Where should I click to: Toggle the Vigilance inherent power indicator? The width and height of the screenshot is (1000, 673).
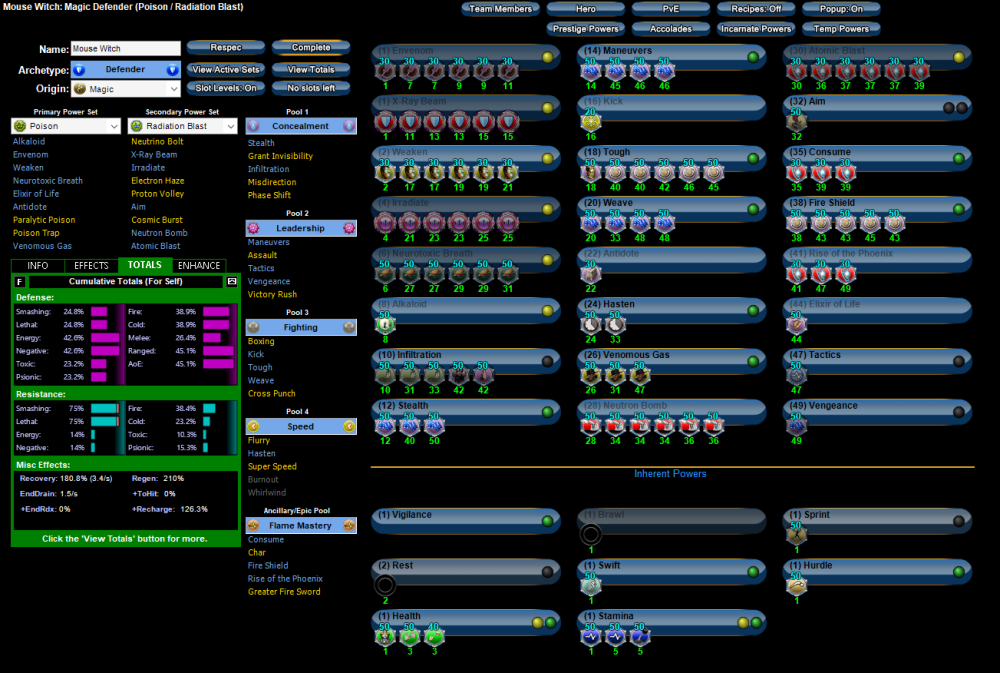coord(548,521)
